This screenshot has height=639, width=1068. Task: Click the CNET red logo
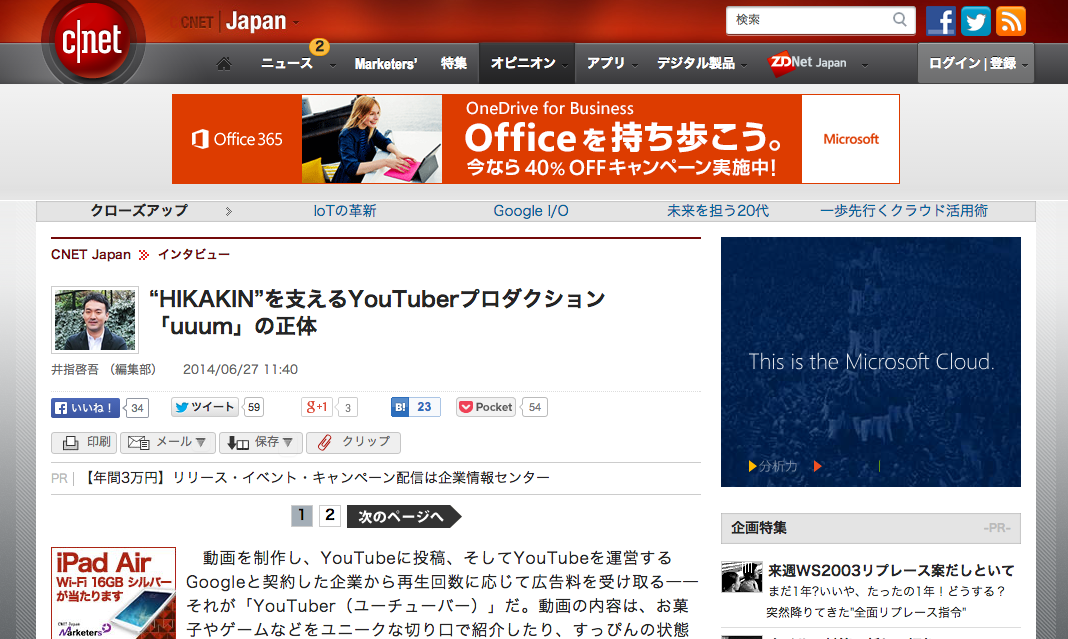tap(93, 40)
